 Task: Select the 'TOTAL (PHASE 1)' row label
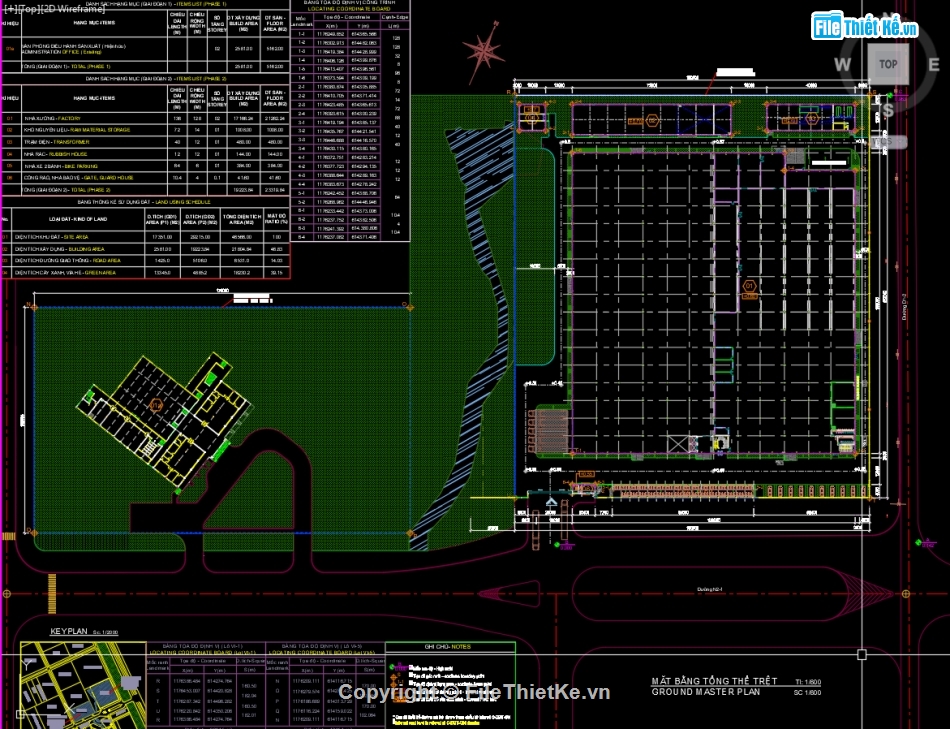click(91, 67)
